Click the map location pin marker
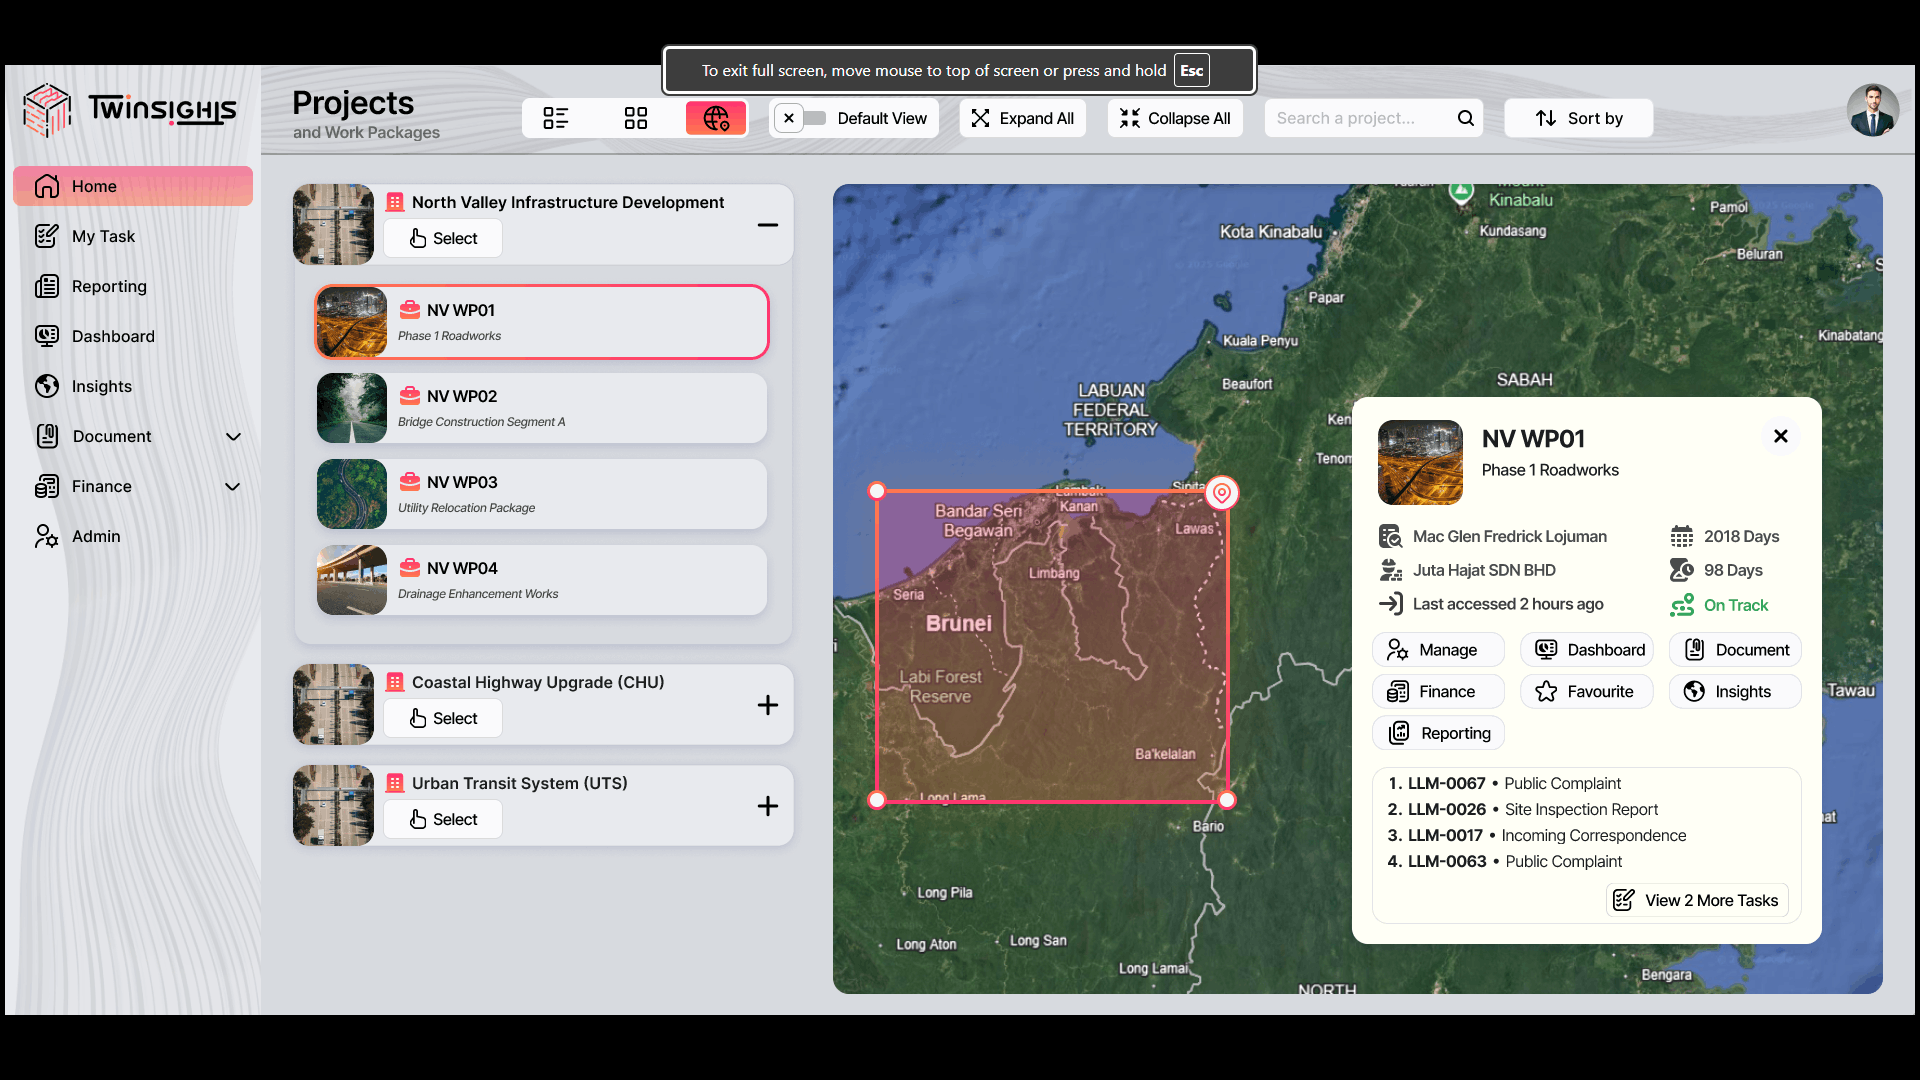 point(1221,493)
